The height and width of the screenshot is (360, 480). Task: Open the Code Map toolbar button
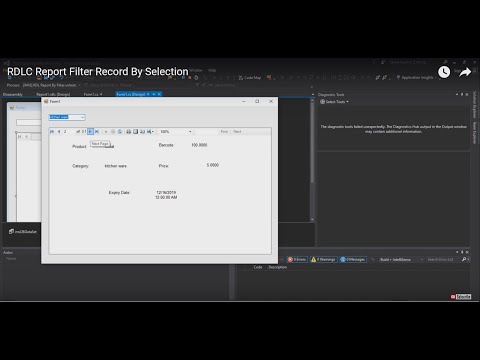(x=250, y=78)
